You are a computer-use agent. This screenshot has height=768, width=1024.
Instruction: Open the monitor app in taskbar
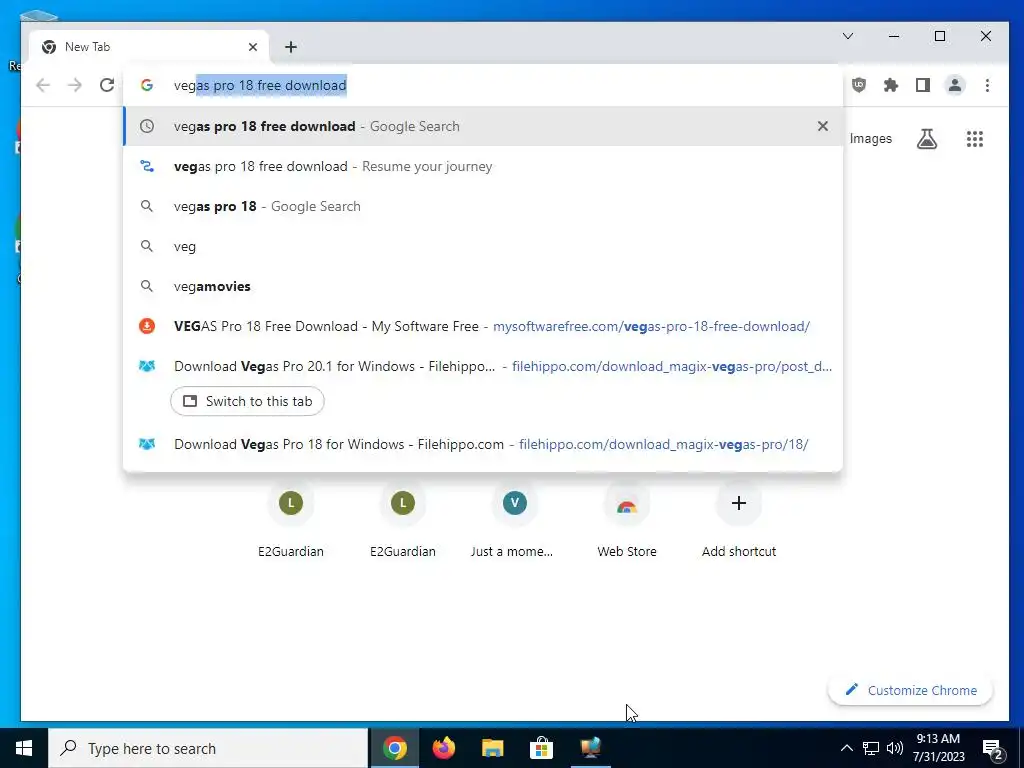590,748
